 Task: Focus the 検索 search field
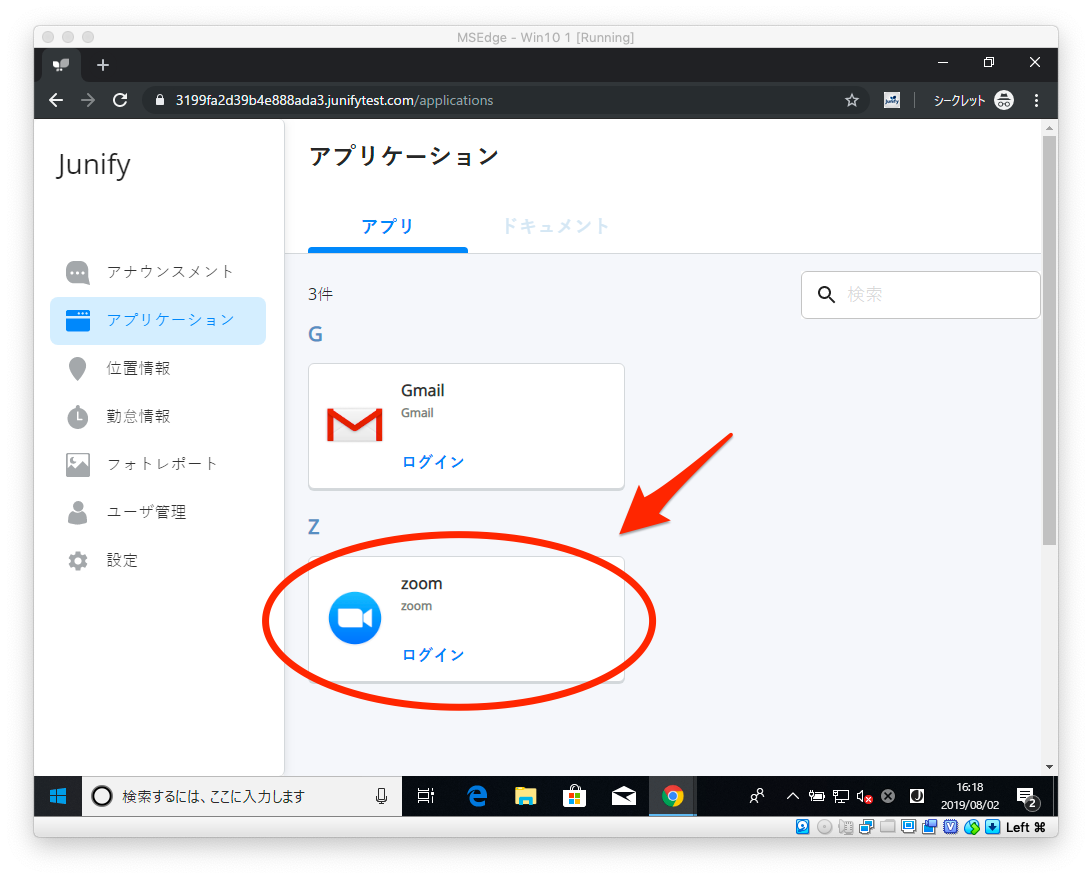point(921,295)
